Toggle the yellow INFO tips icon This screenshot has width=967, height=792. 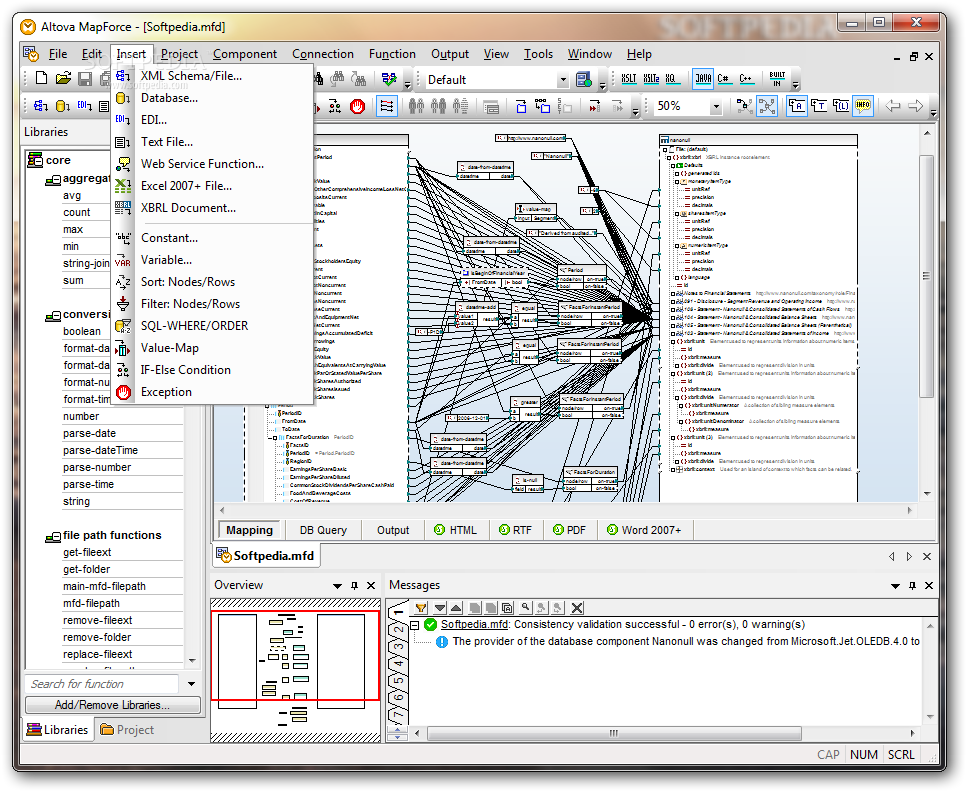pyautogui.click(x=863, y=106)
